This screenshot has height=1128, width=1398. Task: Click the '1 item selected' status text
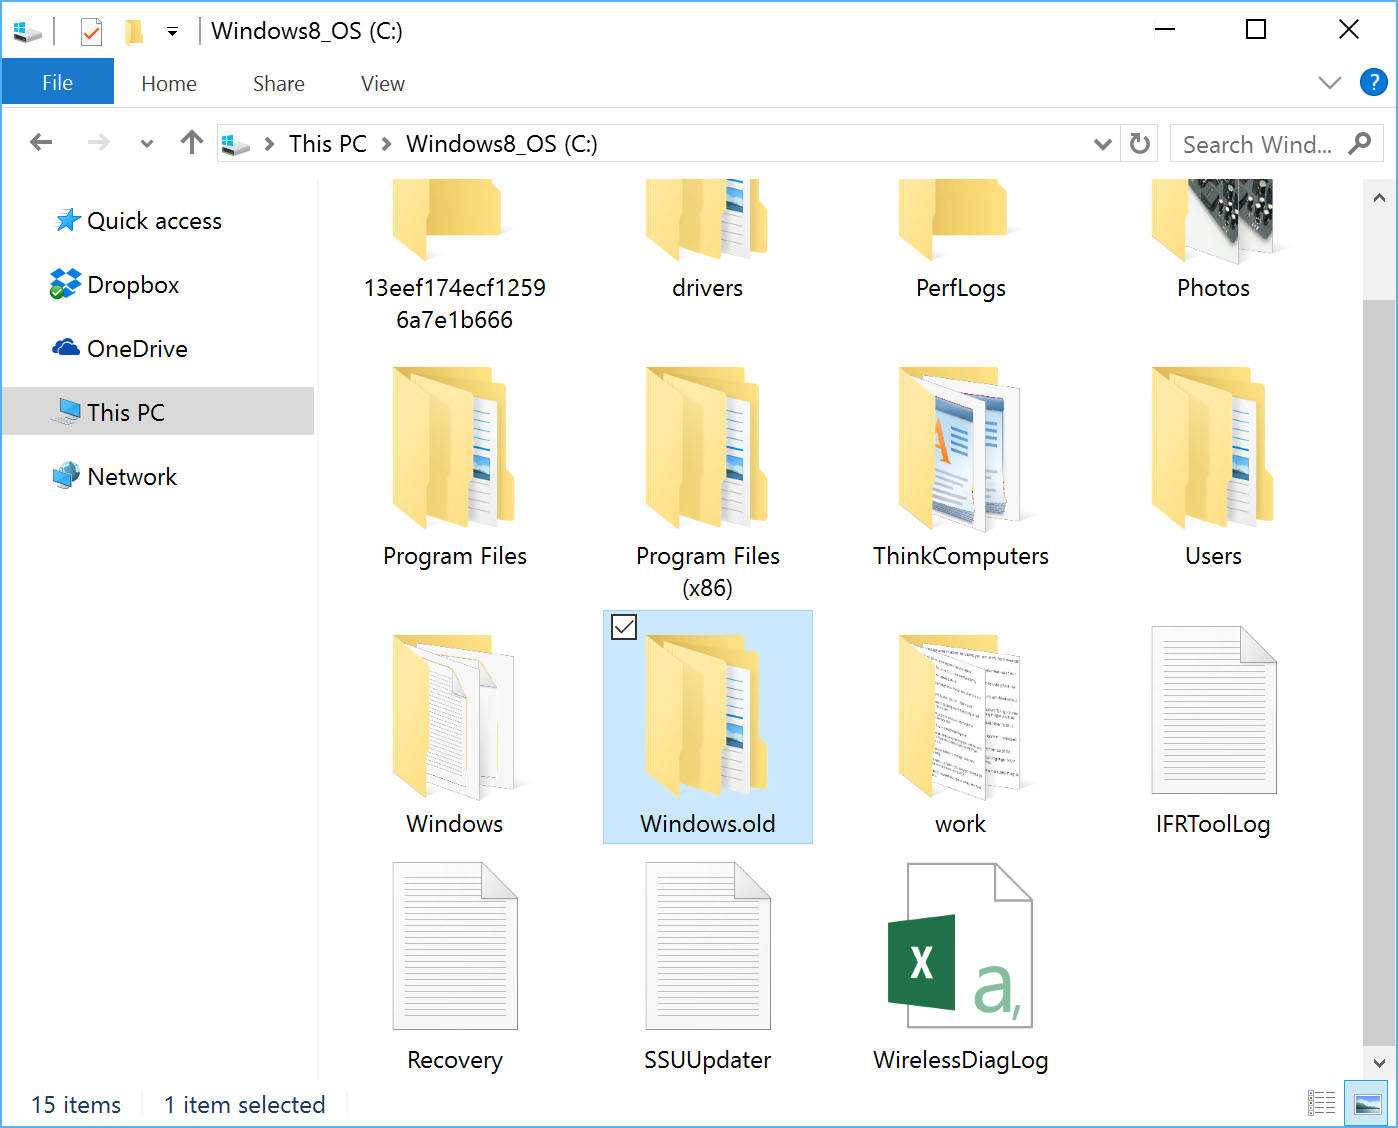pos(245,1104)
